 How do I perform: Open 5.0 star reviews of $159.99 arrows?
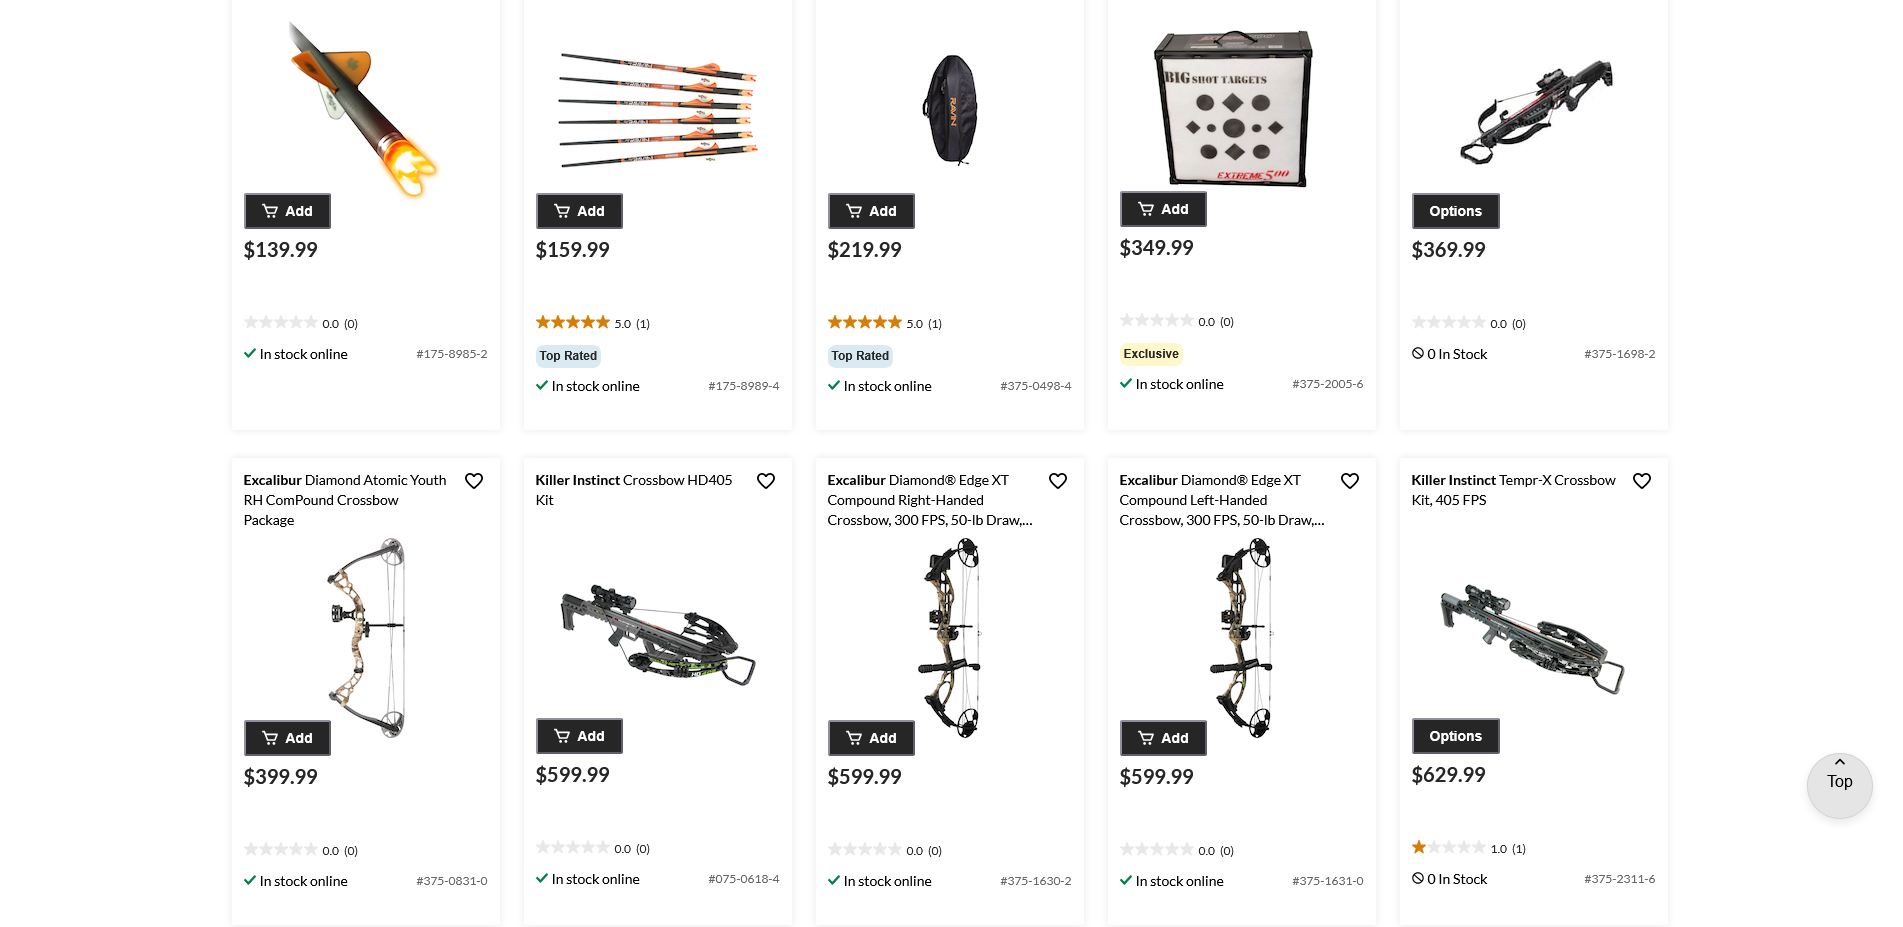click(x=593, y=323)
